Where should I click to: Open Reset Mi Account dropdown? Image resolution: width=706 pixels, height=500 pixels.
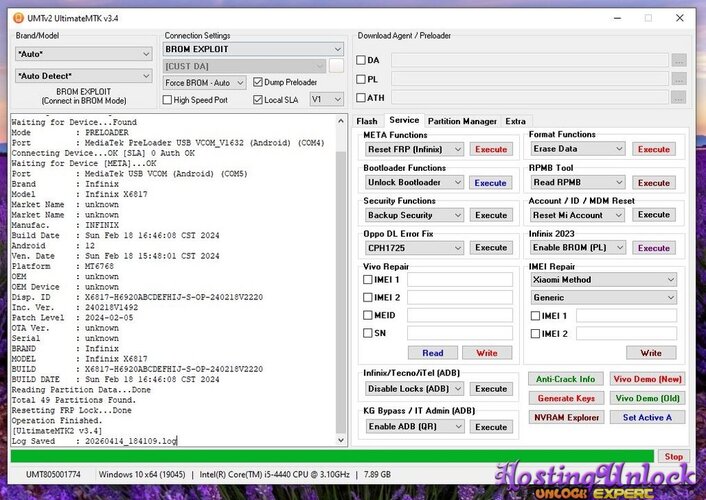578,215
